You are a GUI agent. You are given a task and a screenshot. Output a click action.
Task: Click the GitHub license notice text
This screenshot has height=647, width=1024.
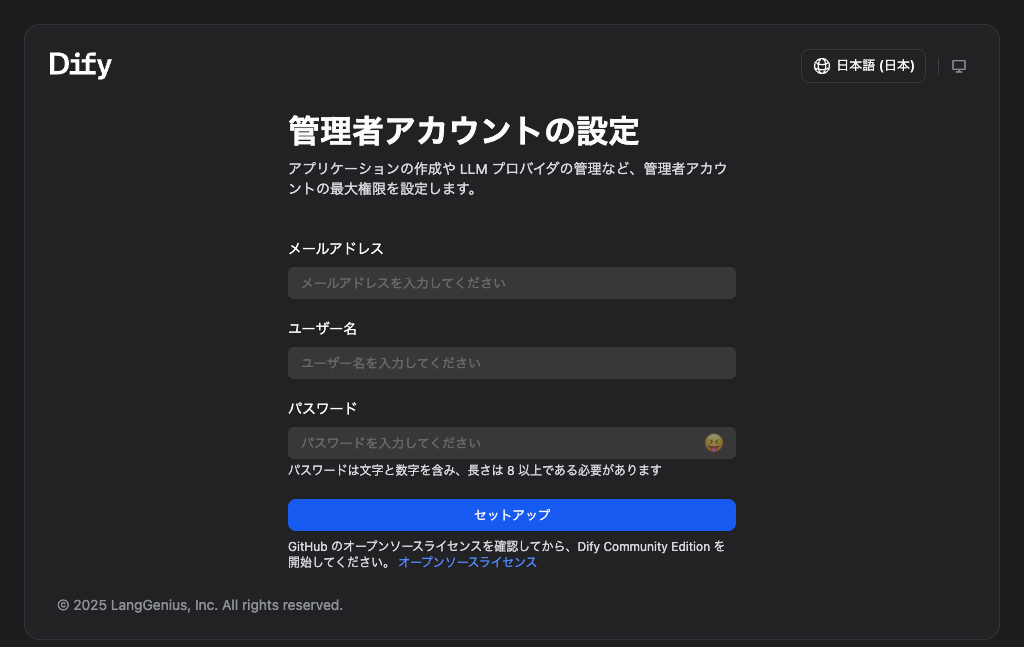(505, 546)
